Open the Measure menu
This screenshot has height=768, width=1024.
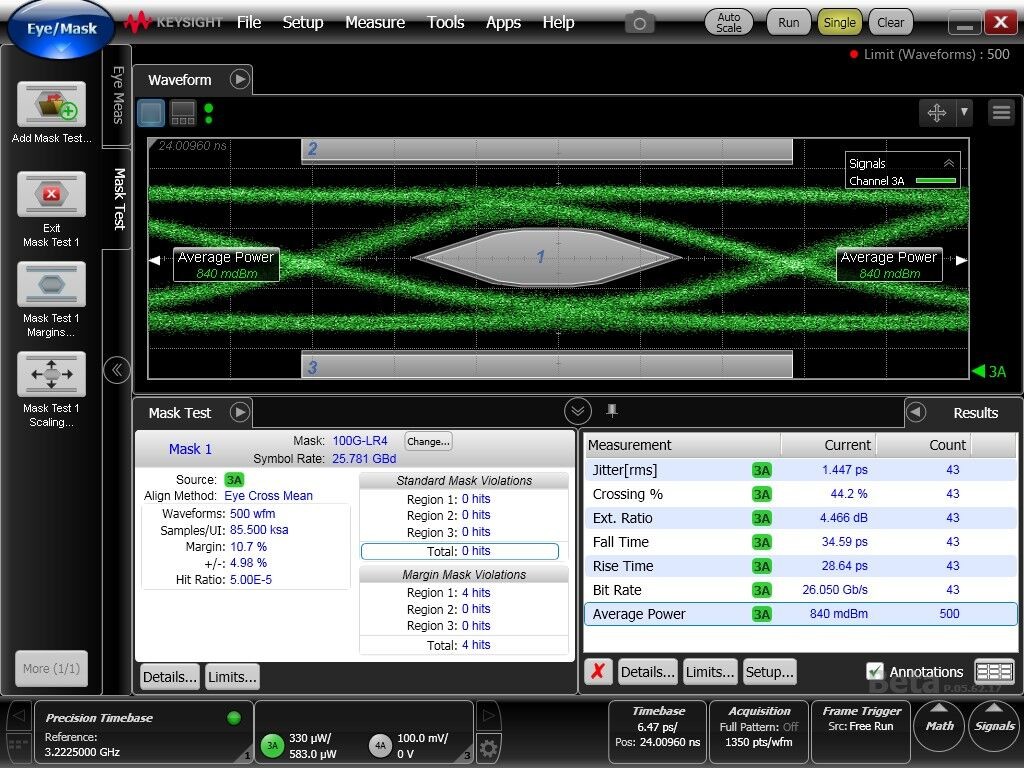(x=375, y=22)
